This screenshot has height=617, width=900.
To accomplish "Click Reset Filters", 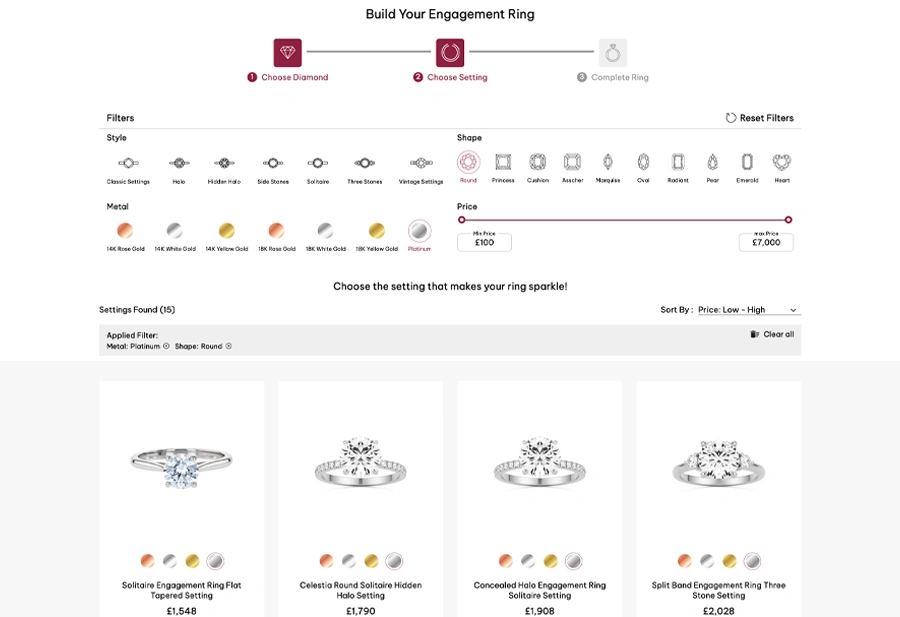I will click(x=759, y=118).
